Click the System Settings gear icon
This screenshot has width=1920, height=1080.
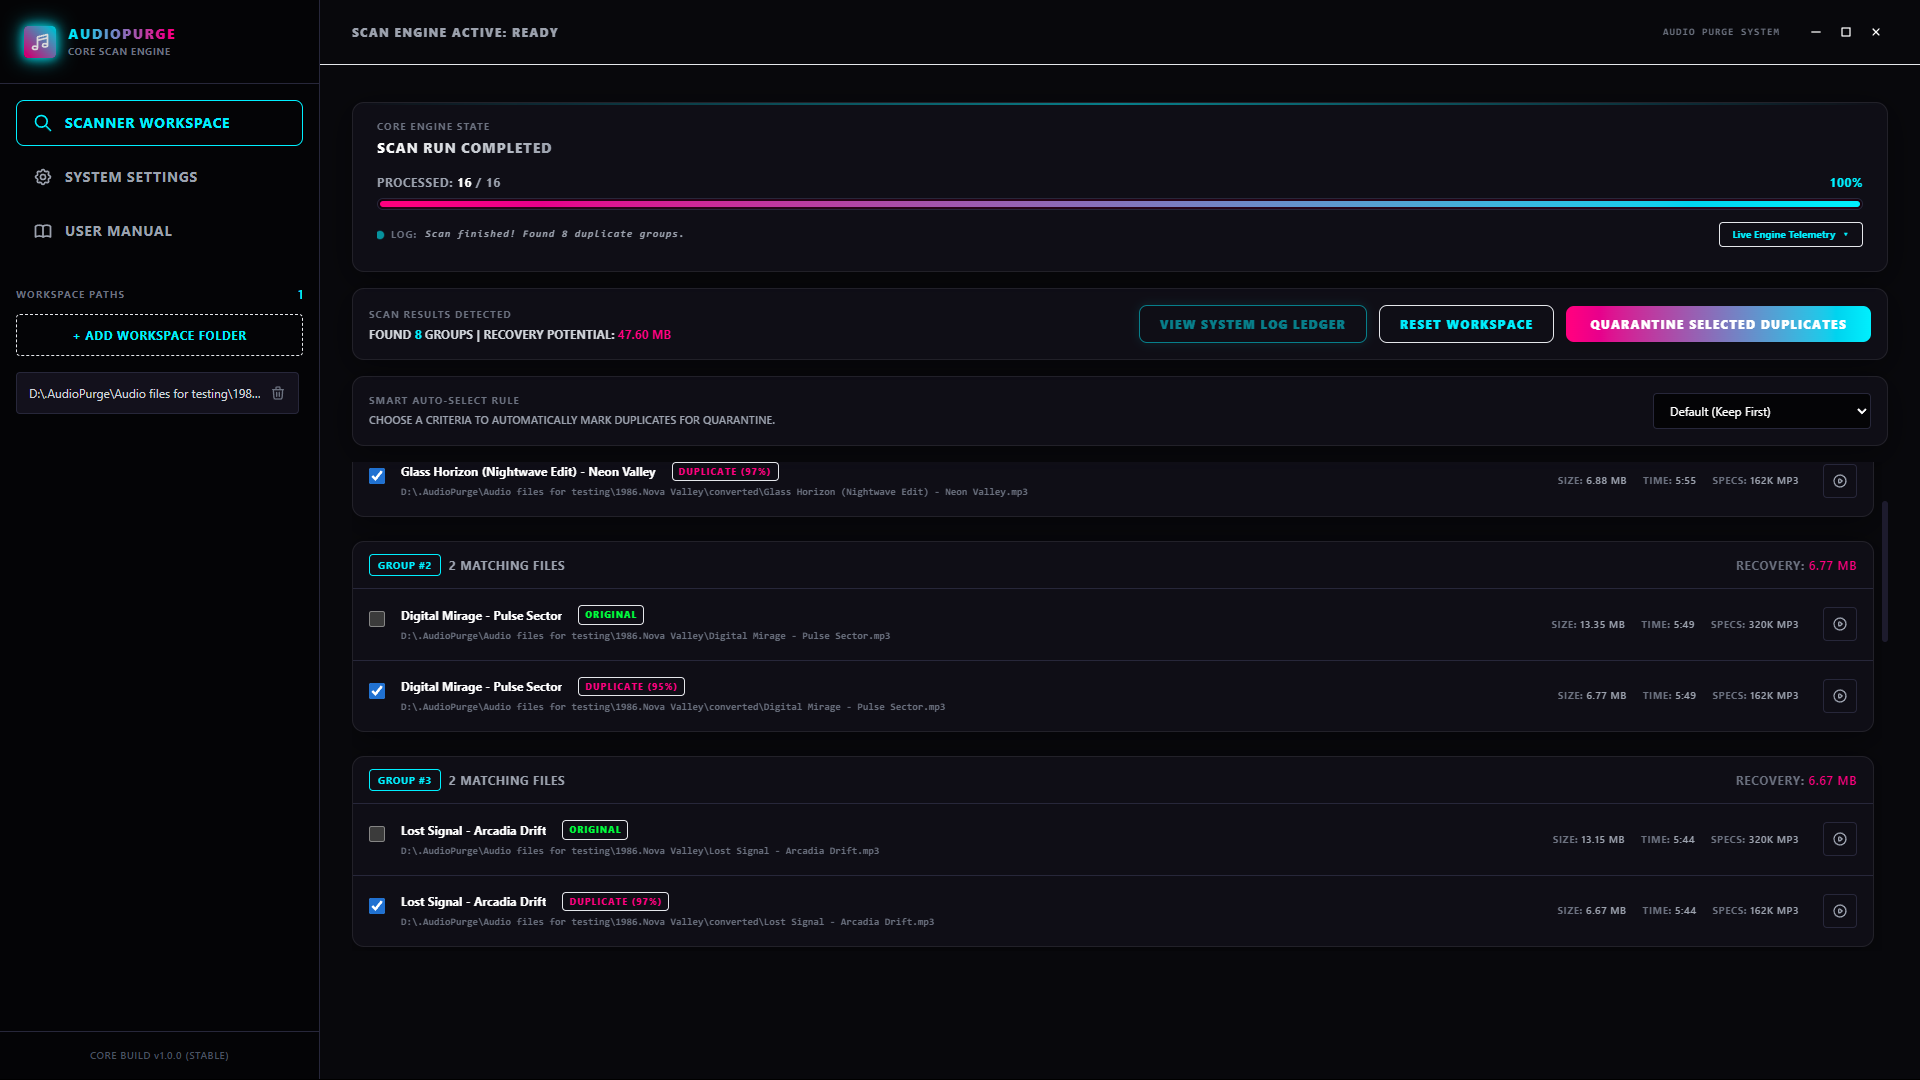(43, 177)
